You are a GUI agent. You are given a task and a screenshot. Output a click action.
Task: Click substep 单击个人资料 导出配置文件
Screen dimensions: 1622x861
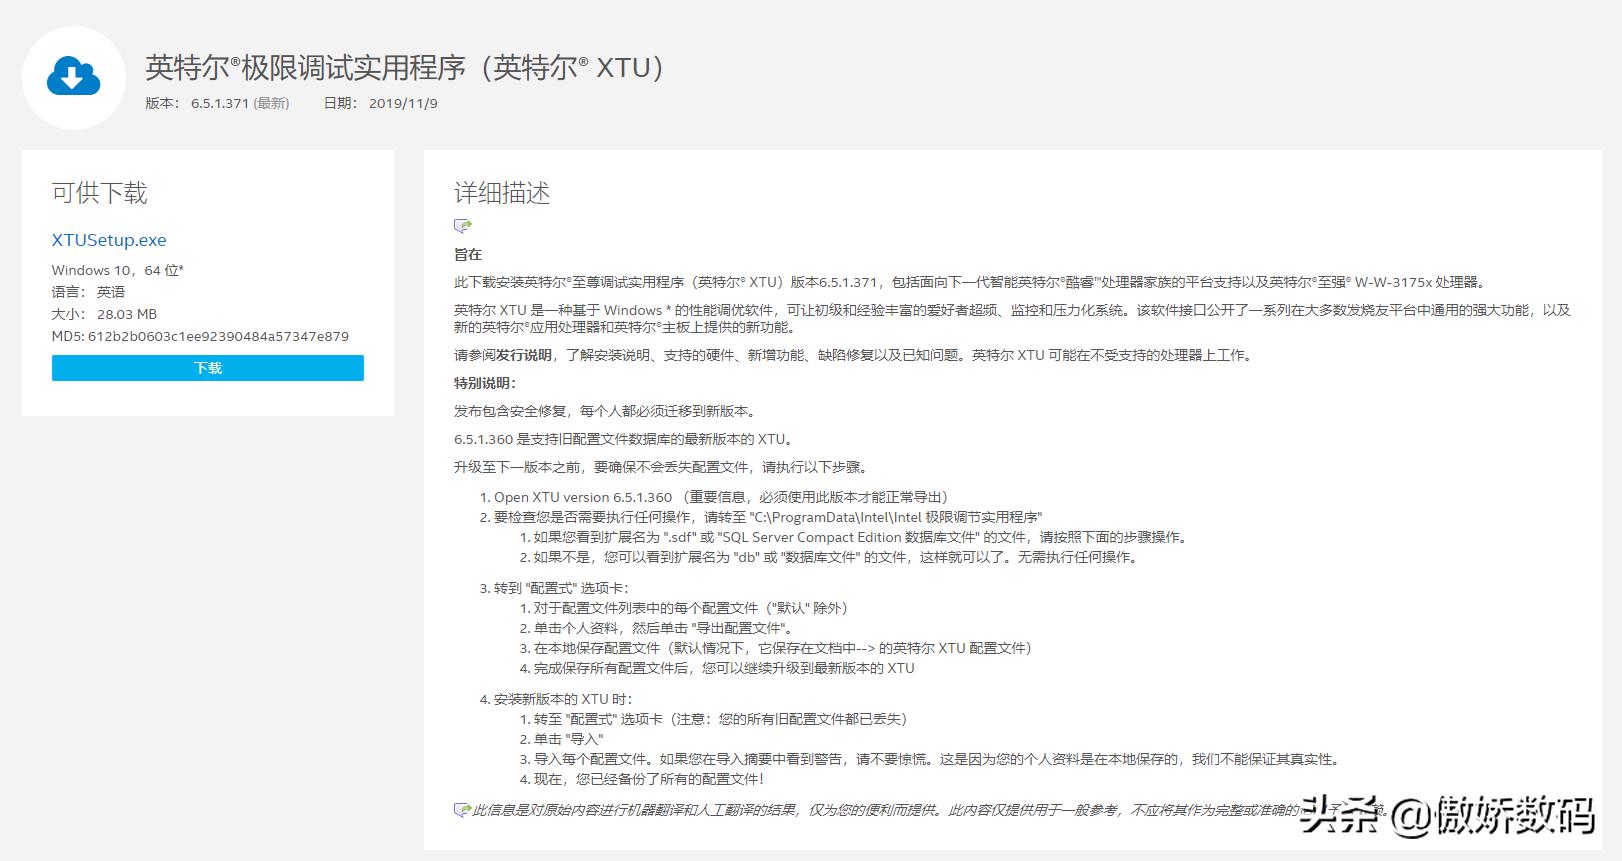click(x=658, y=628)
